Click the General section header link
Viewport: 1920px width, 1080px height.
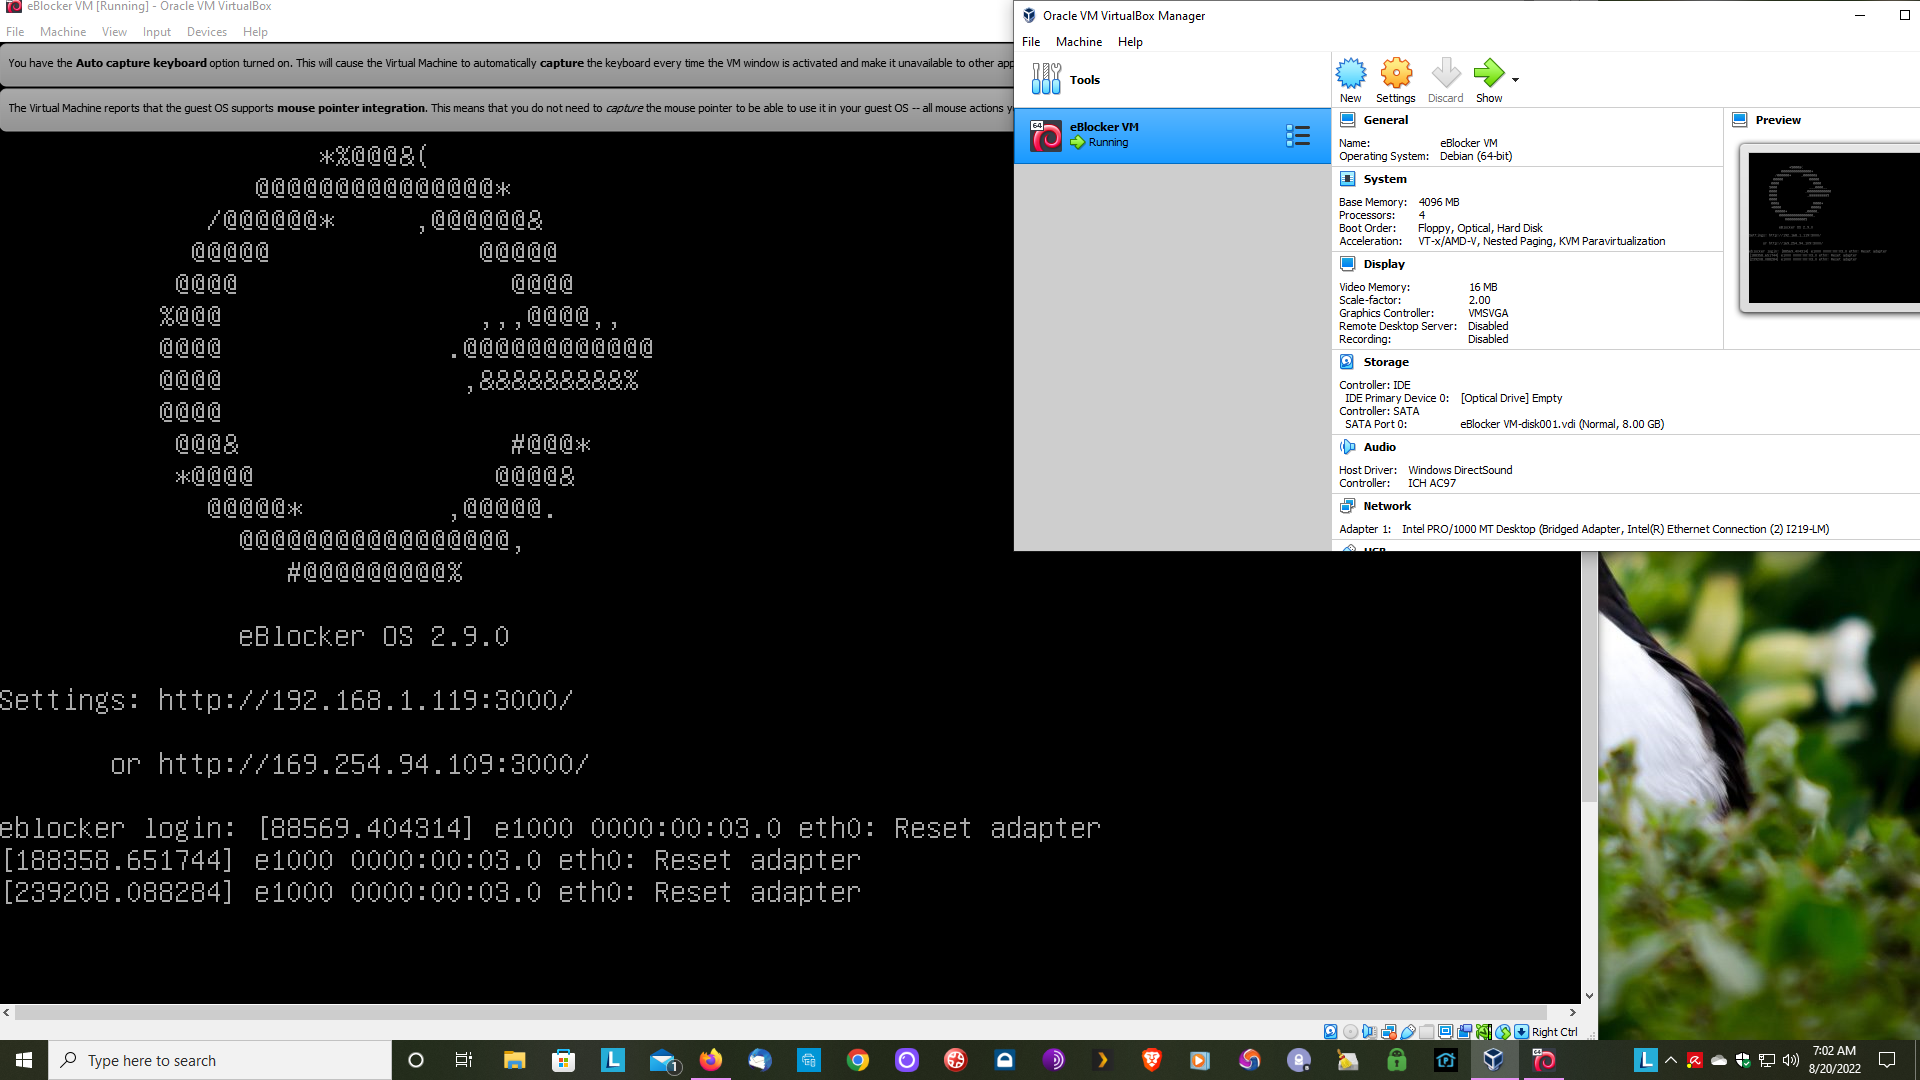pos(1385,120)
